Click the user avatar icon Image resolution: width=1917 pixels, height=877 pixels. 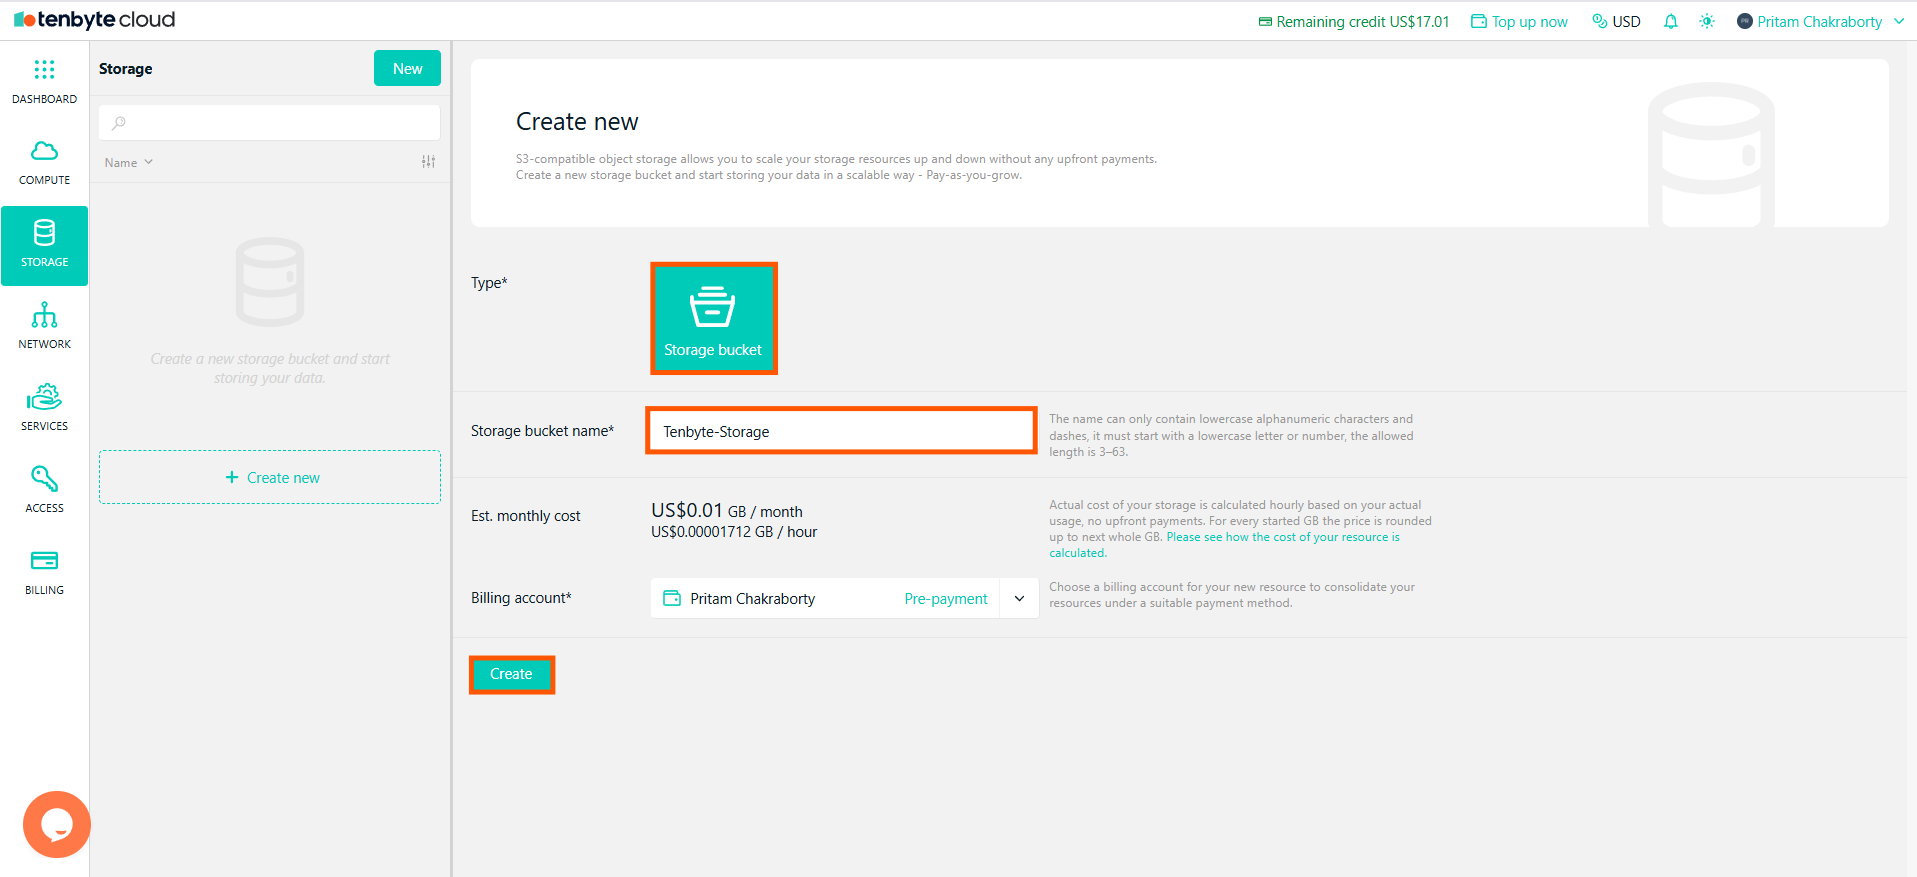1745,21
